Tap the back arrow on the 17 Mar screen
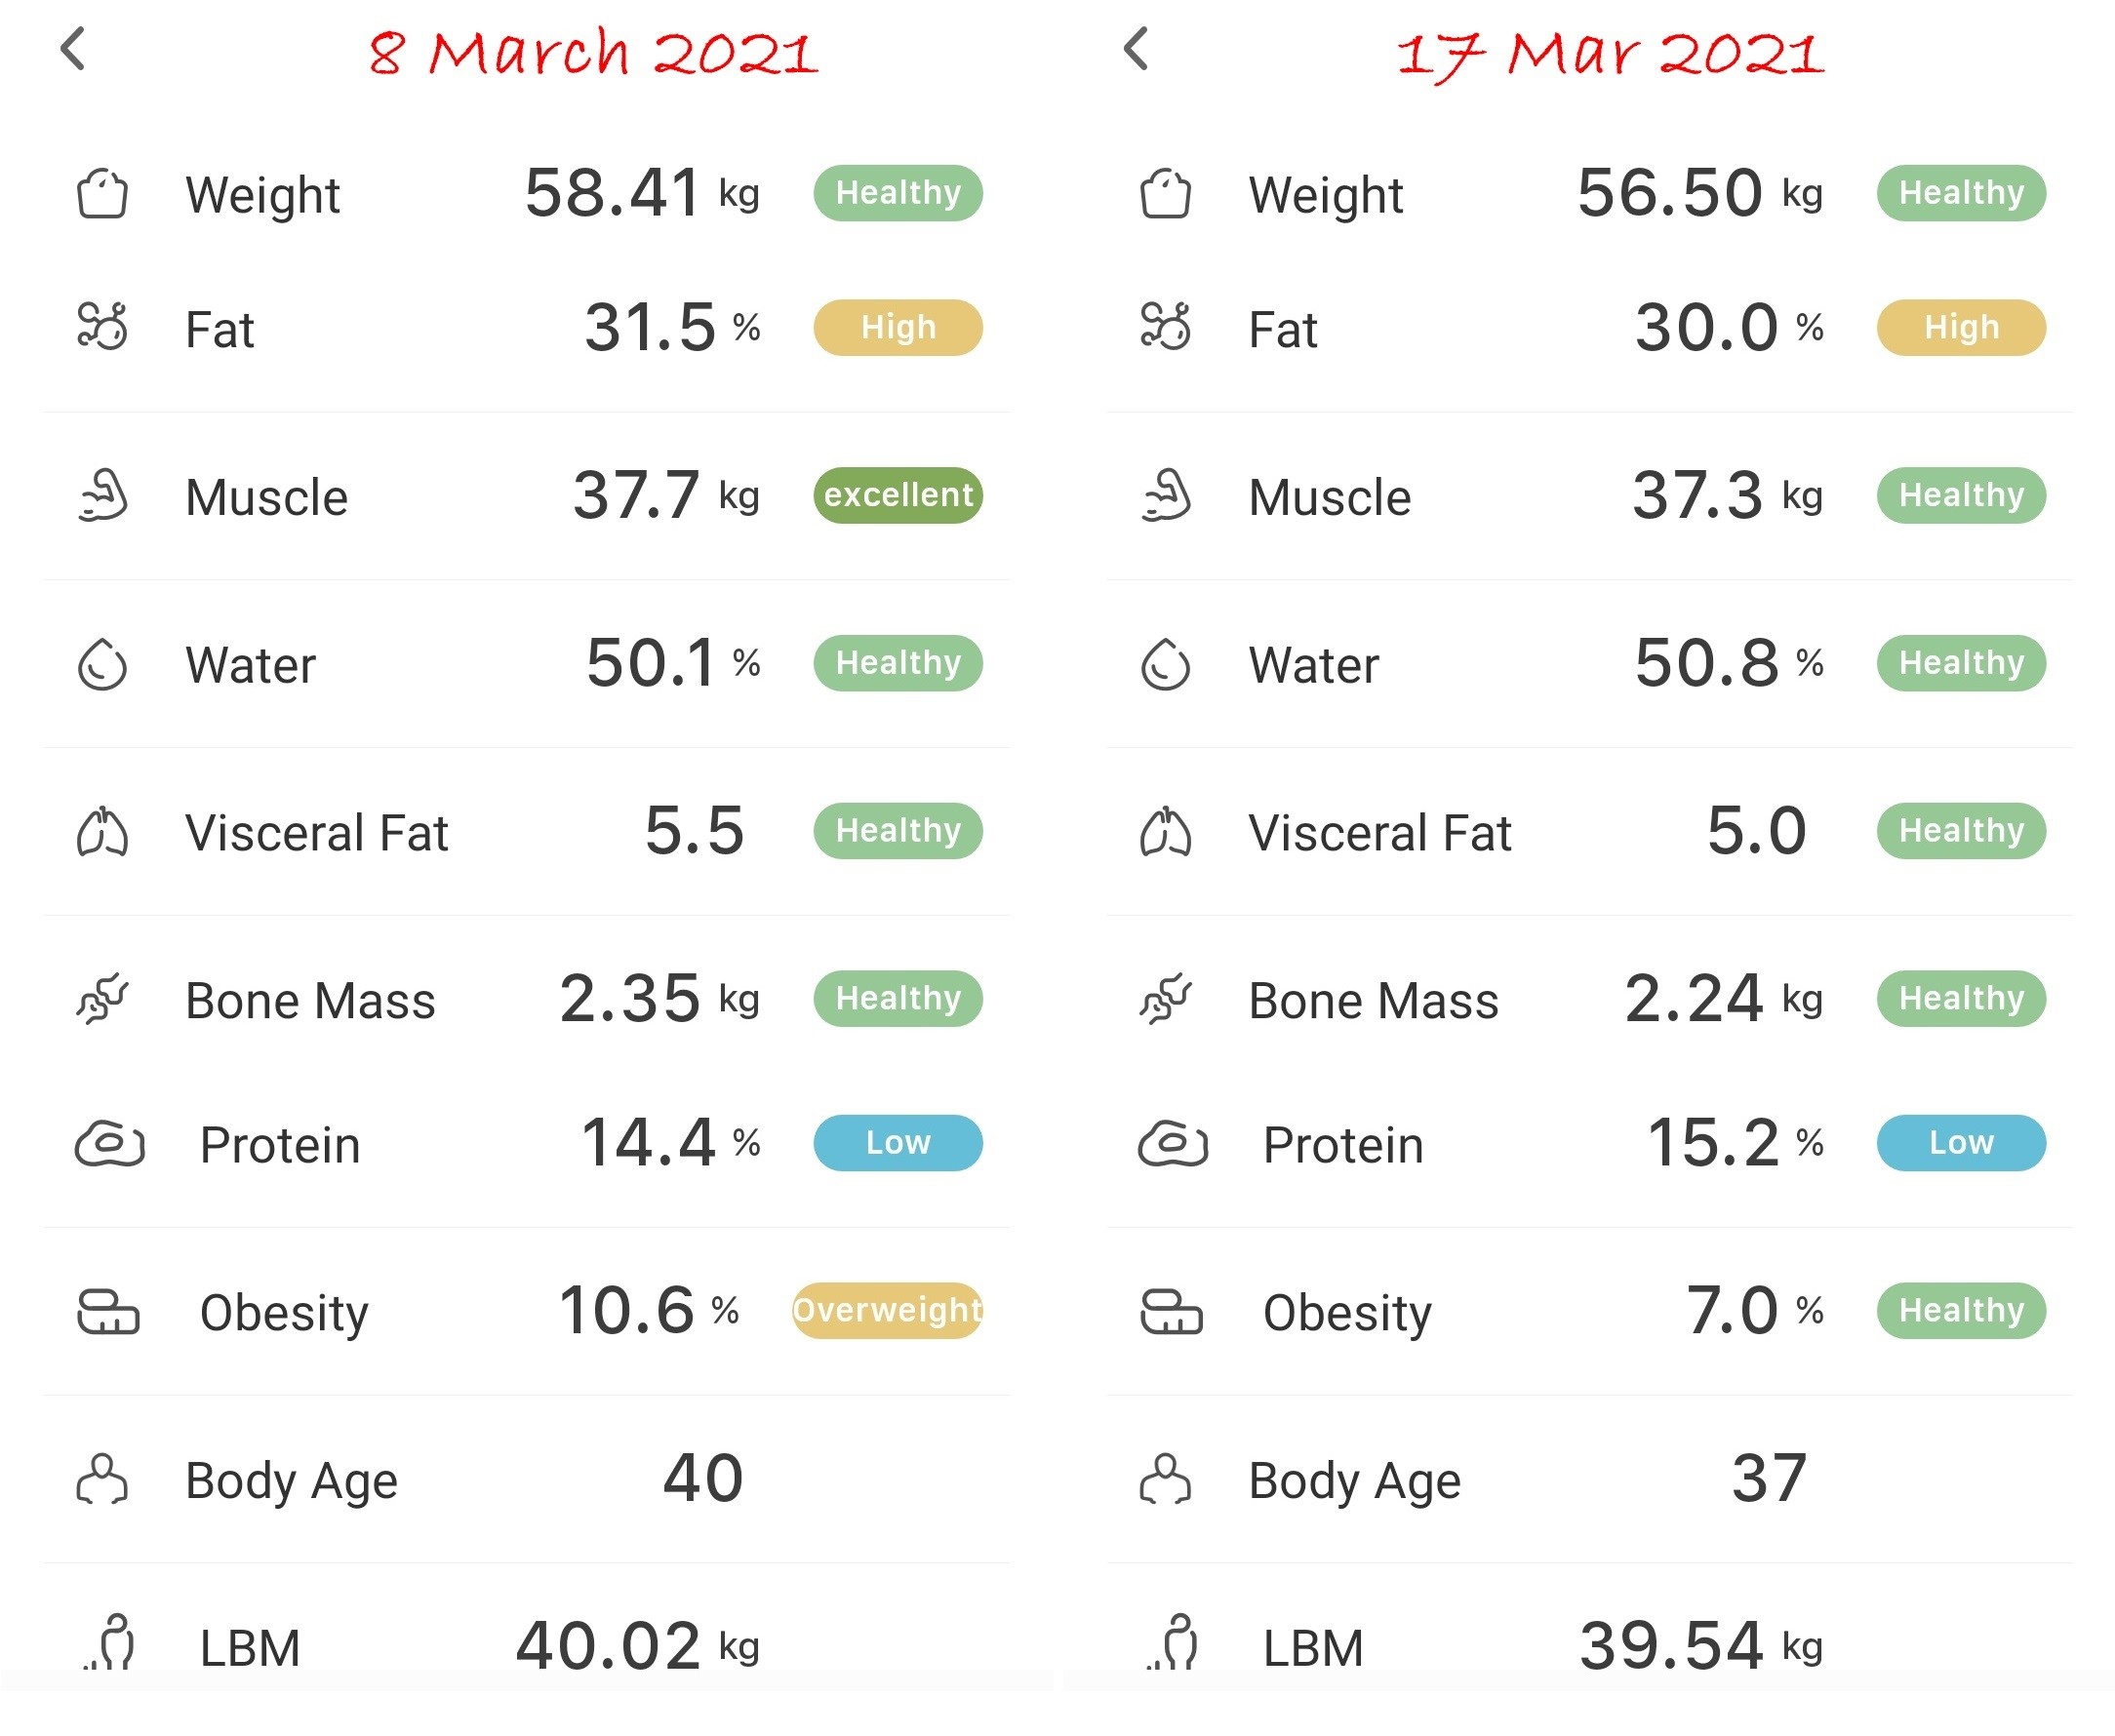 click(x=1135, y=48)
